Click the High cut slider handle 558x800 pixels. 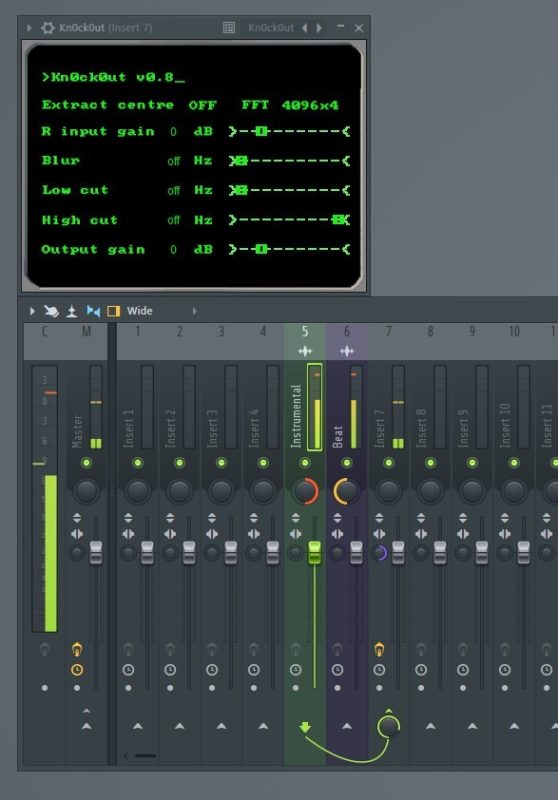(338, 220)
